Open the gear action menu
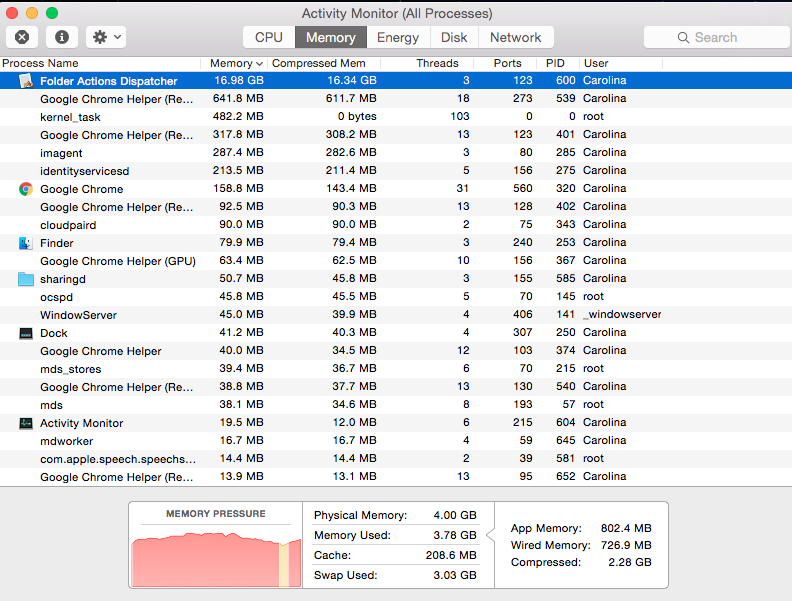Viewport: 792px width, 601px height. (106, 37)
